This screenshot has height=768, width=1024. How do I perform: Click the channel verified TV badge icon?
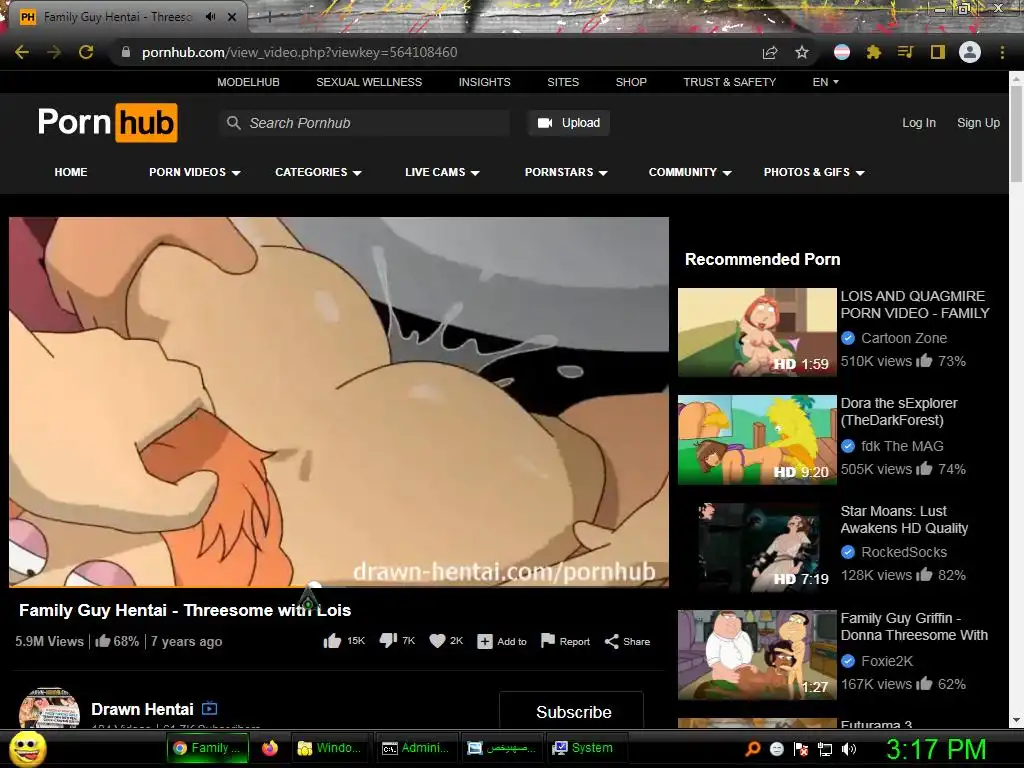[210, 709]
